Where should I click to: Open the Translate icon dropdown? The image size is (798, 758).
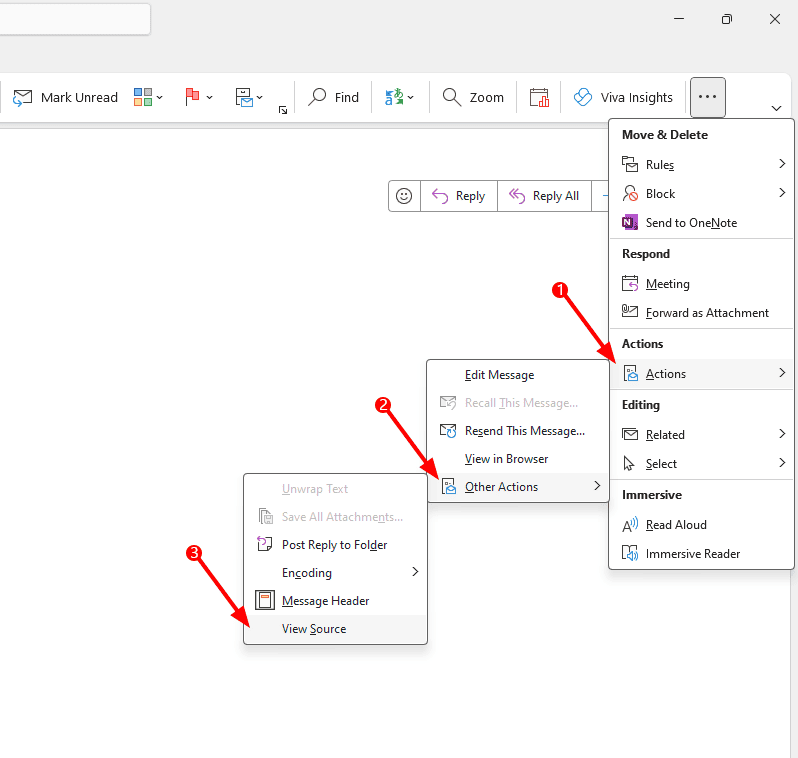coord(400,97)
